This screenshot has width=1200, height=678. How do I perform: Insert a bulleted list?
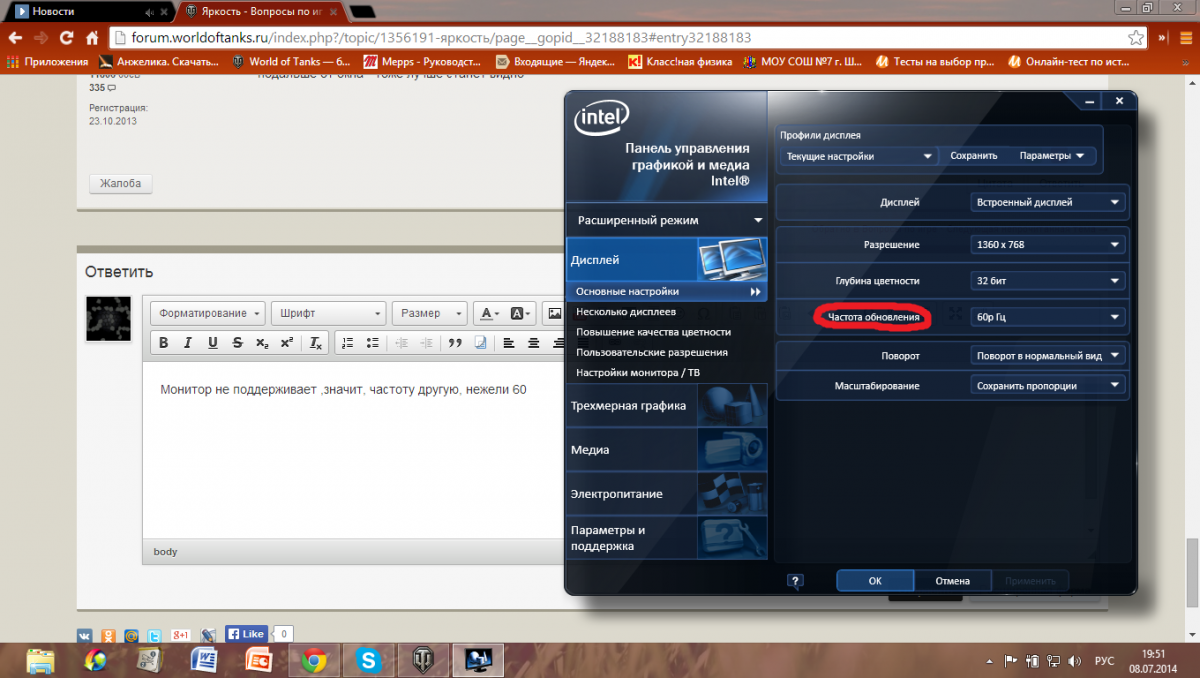click(372, 343)
